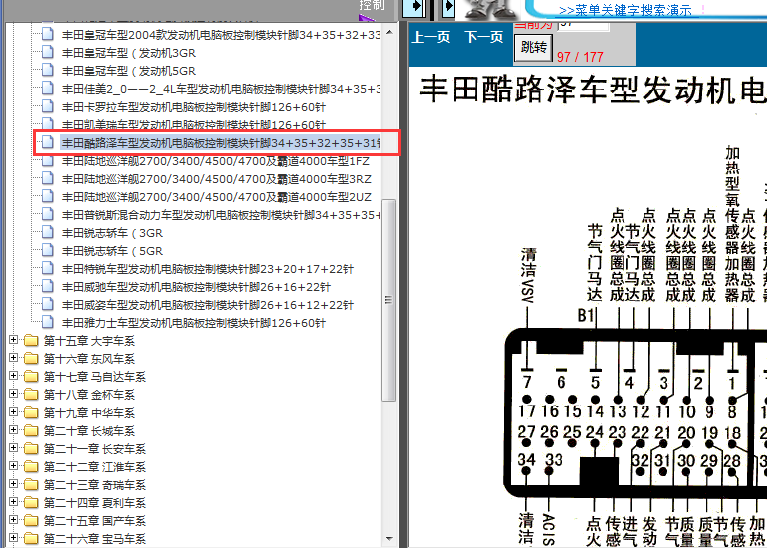Expand the 第二十一章 长安车系 node
This screenshot has width=767, height=548.
pyautogui.click(x=14, y=448)
